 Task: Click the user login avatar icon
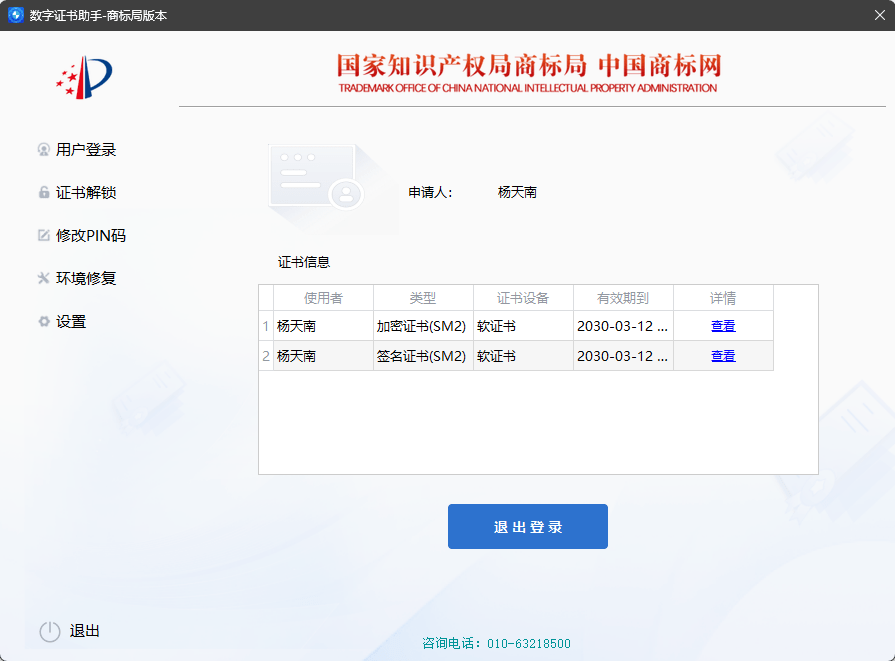click(x=43, y=150)
